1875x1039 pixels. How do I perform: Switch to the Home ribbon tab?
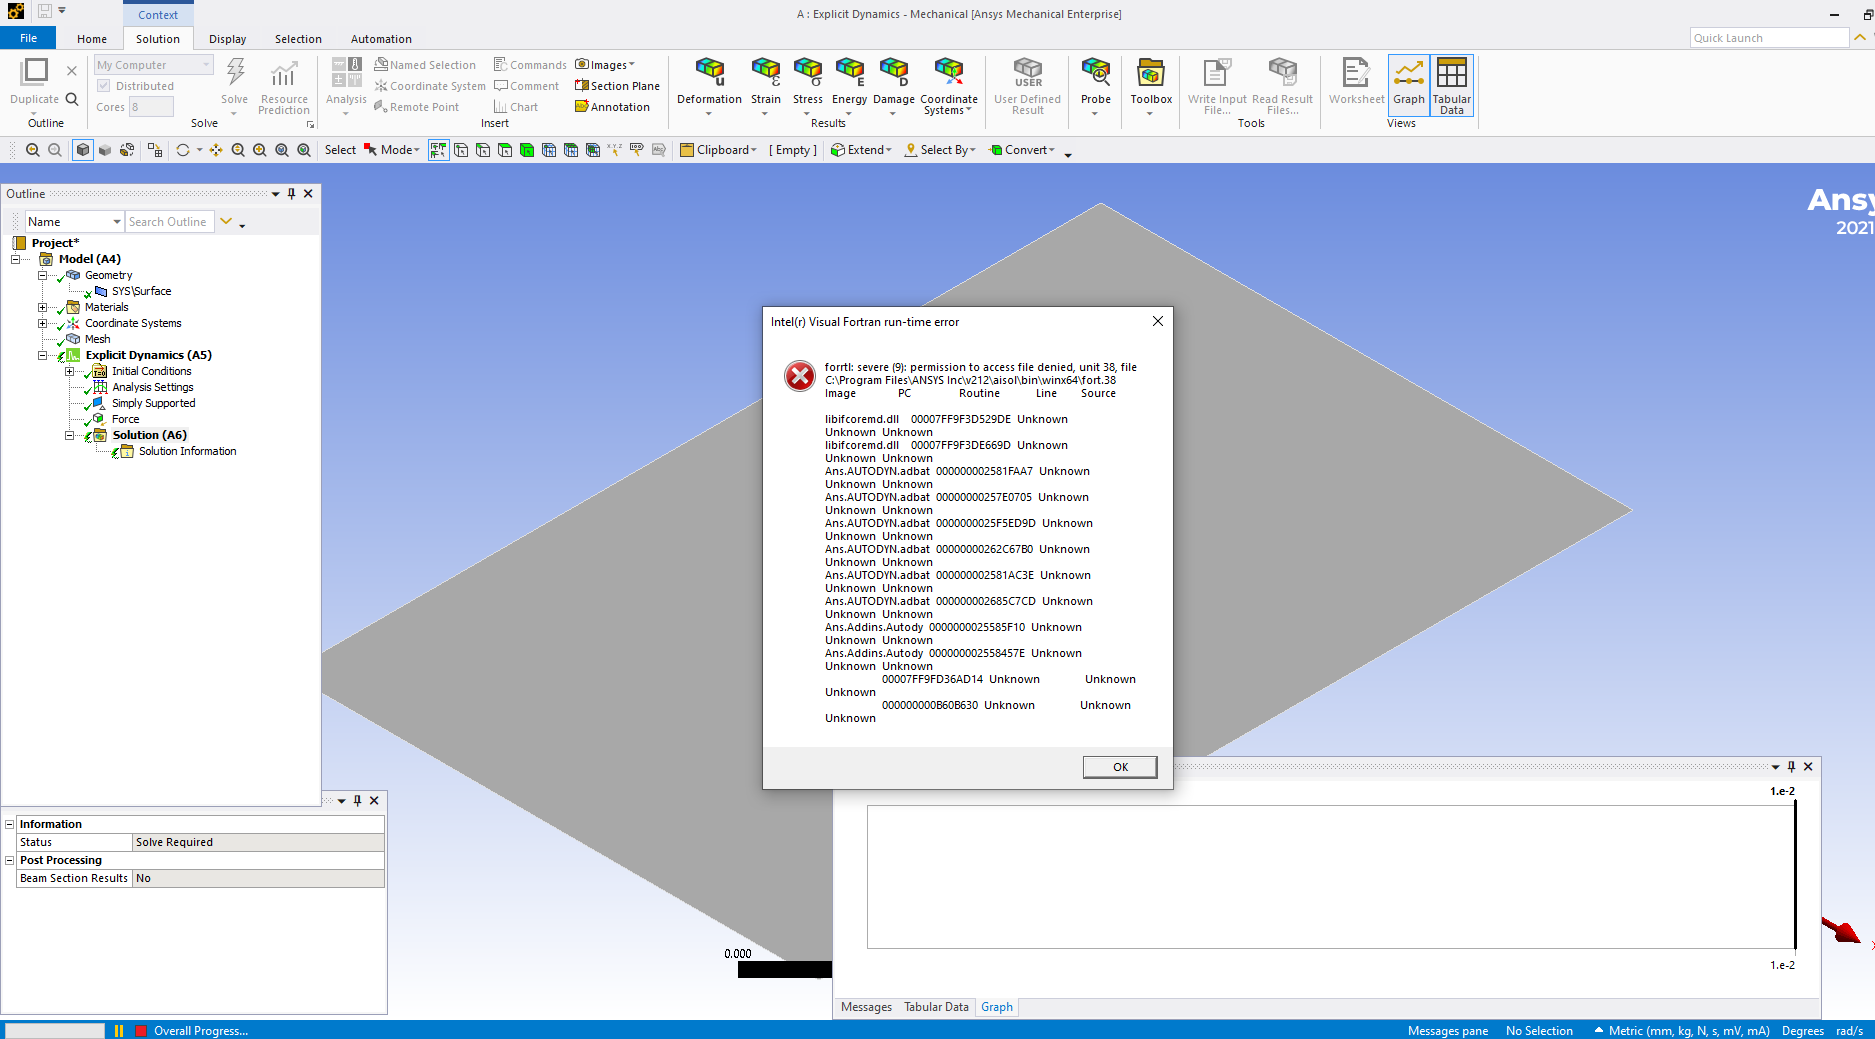[x=92, y=39]
